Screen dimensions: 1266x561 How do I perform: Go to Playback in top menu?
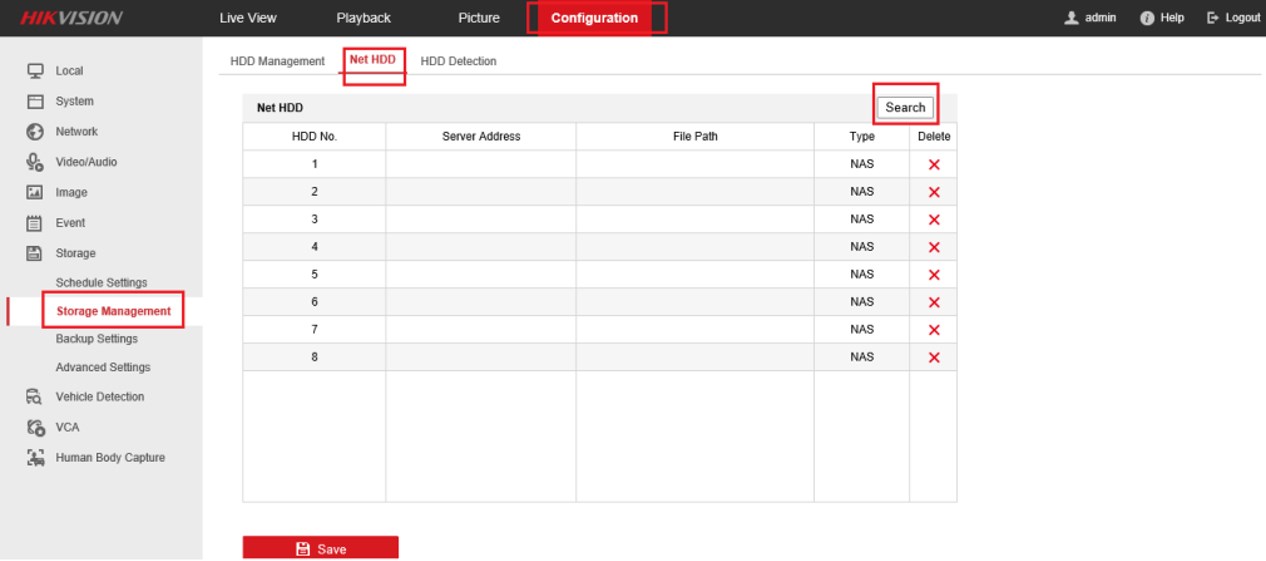(x=363, y=18)
